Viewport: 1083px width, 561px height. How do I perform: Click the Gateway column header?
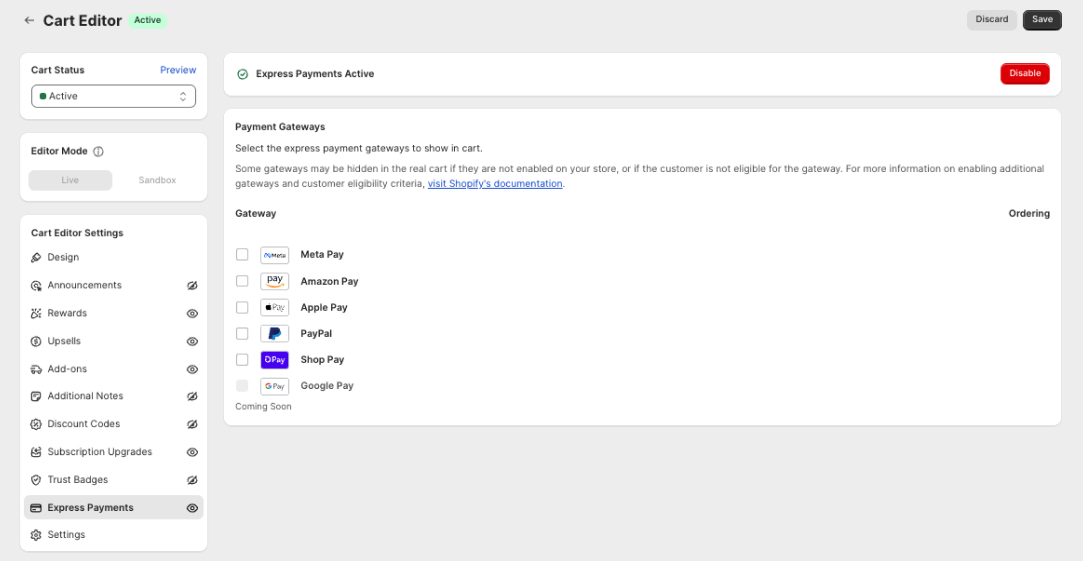[x=256, y=213]
